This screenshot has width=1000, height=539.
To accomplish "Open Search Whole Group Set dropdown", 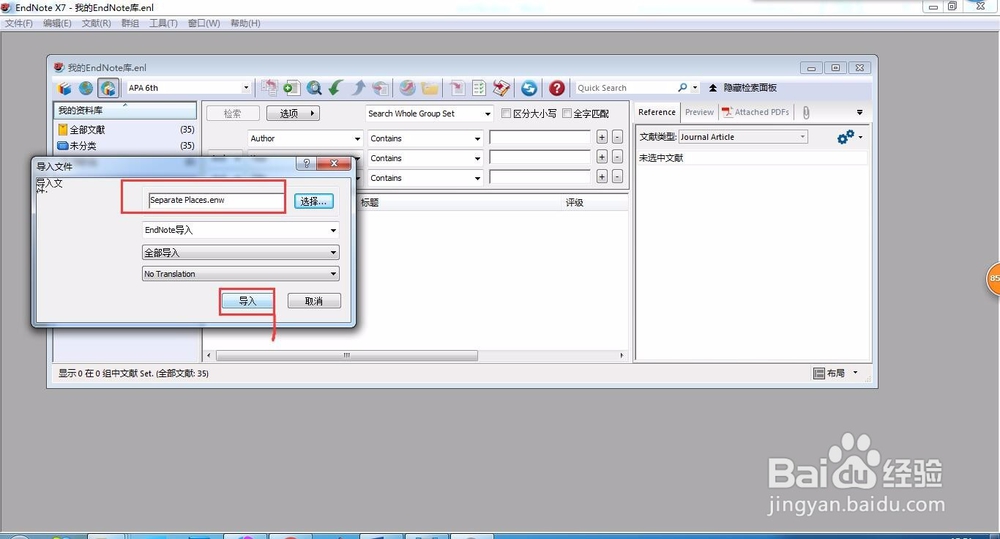I will (x=487, y=114).
